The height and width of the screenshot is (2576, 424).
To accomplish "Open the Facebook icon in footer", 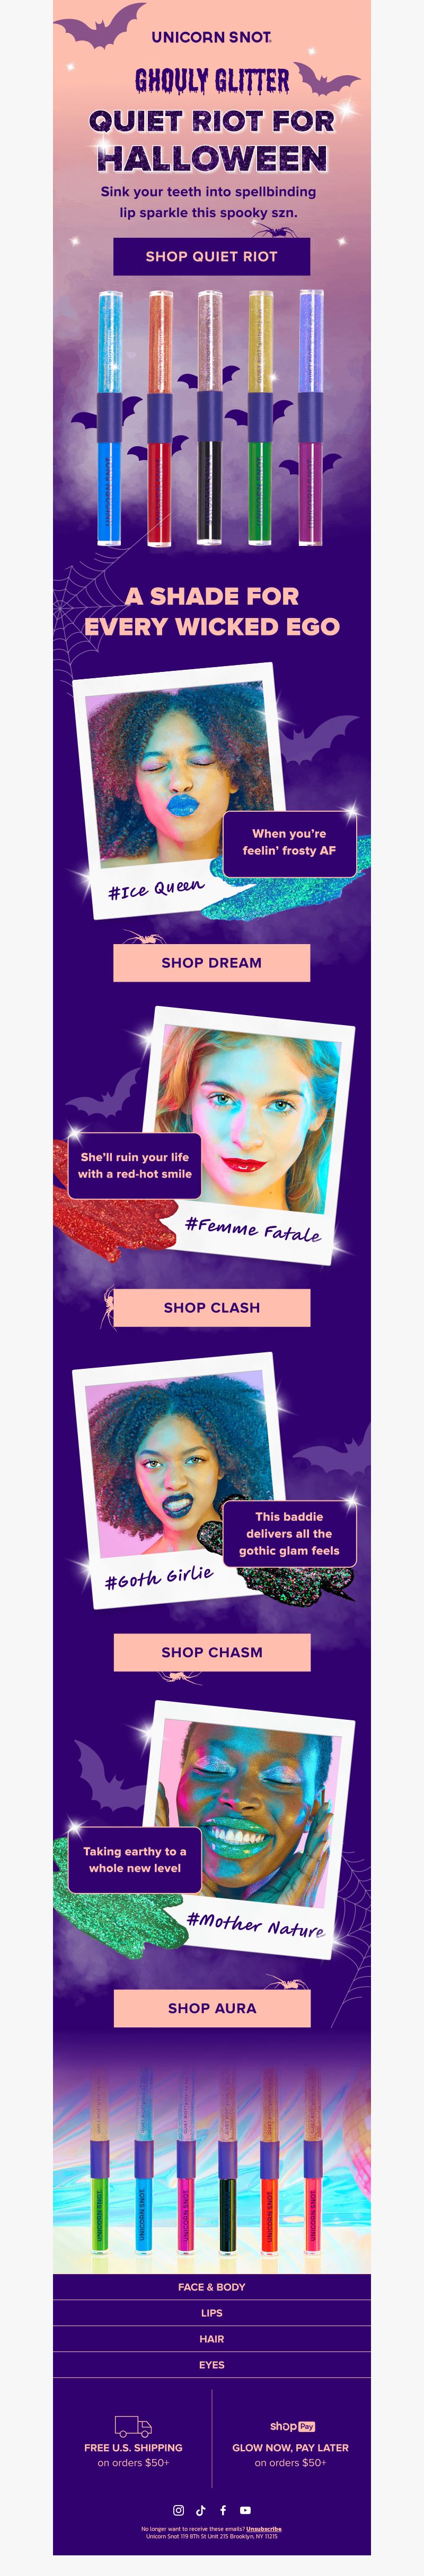I will pyautogui.click(x=223, y=2509).
